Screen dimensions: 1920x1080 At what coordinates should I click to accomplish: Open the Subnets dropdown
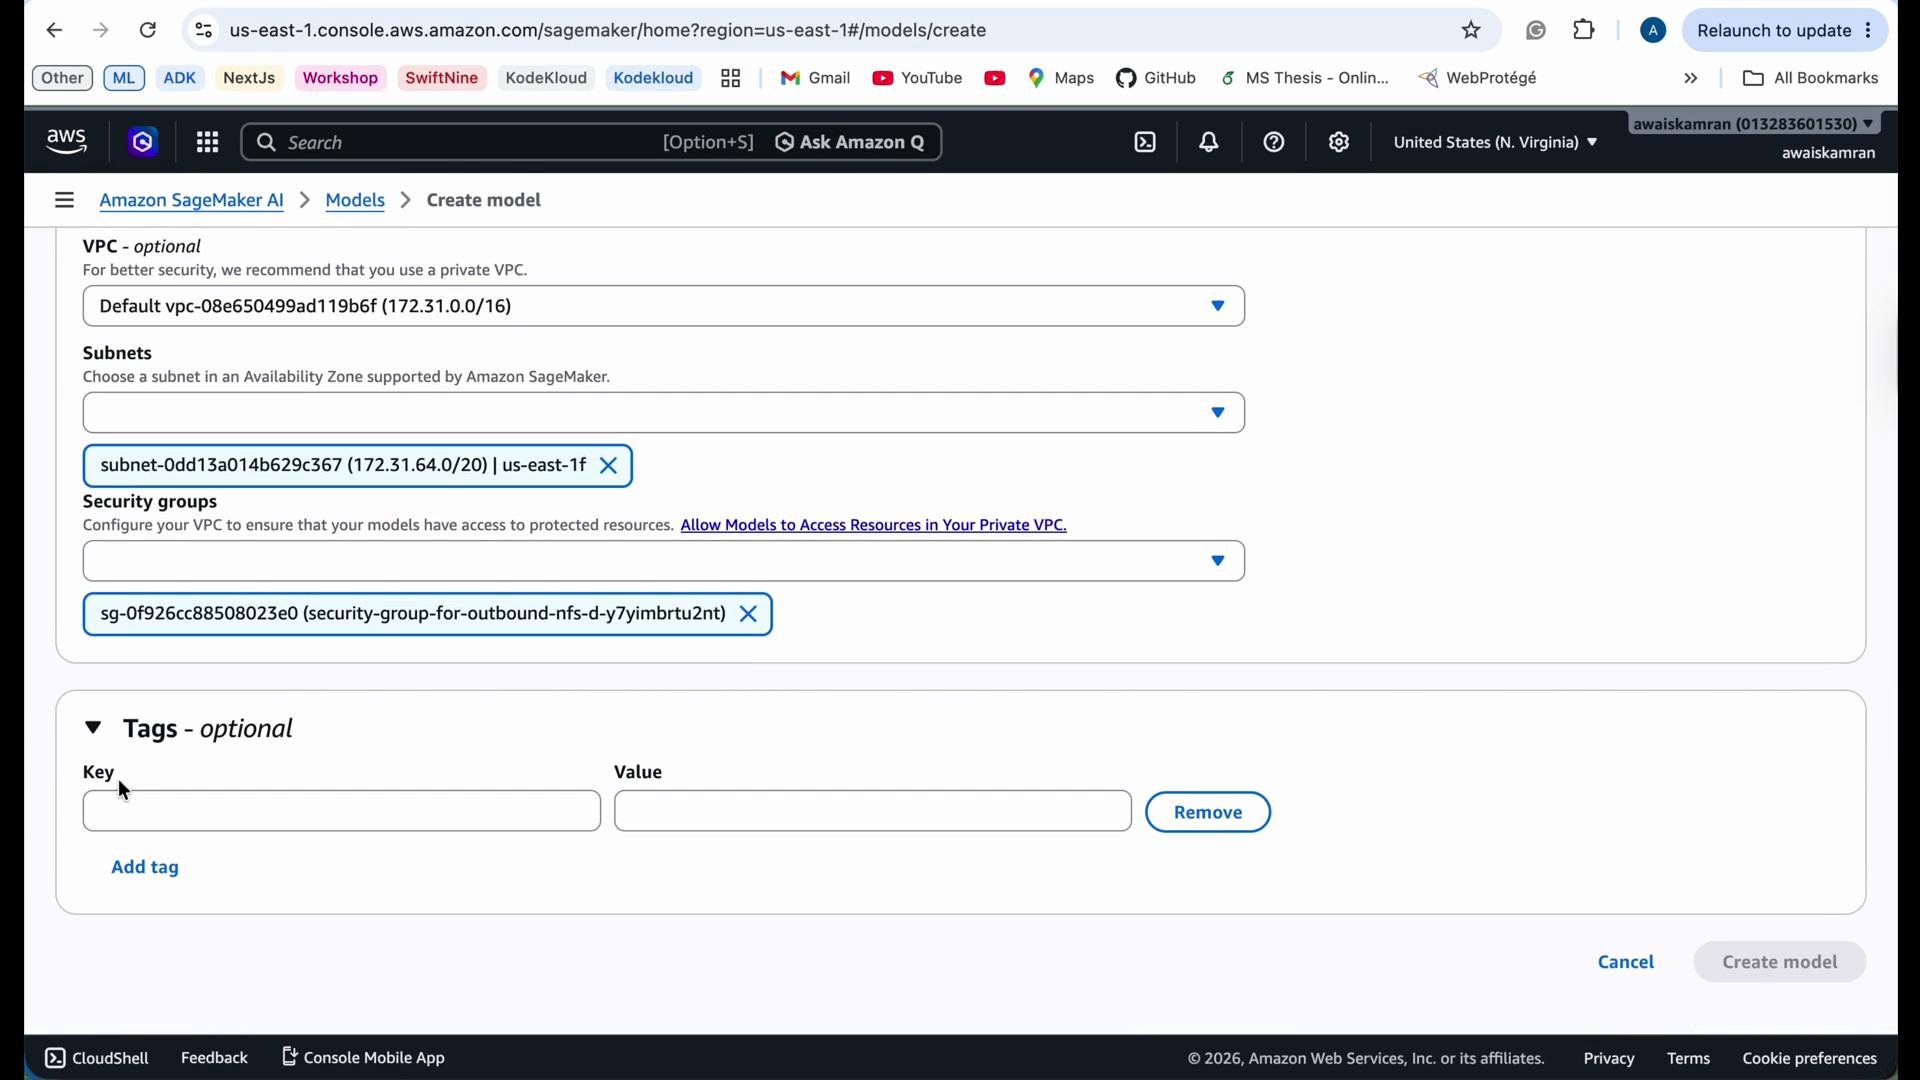664,414
